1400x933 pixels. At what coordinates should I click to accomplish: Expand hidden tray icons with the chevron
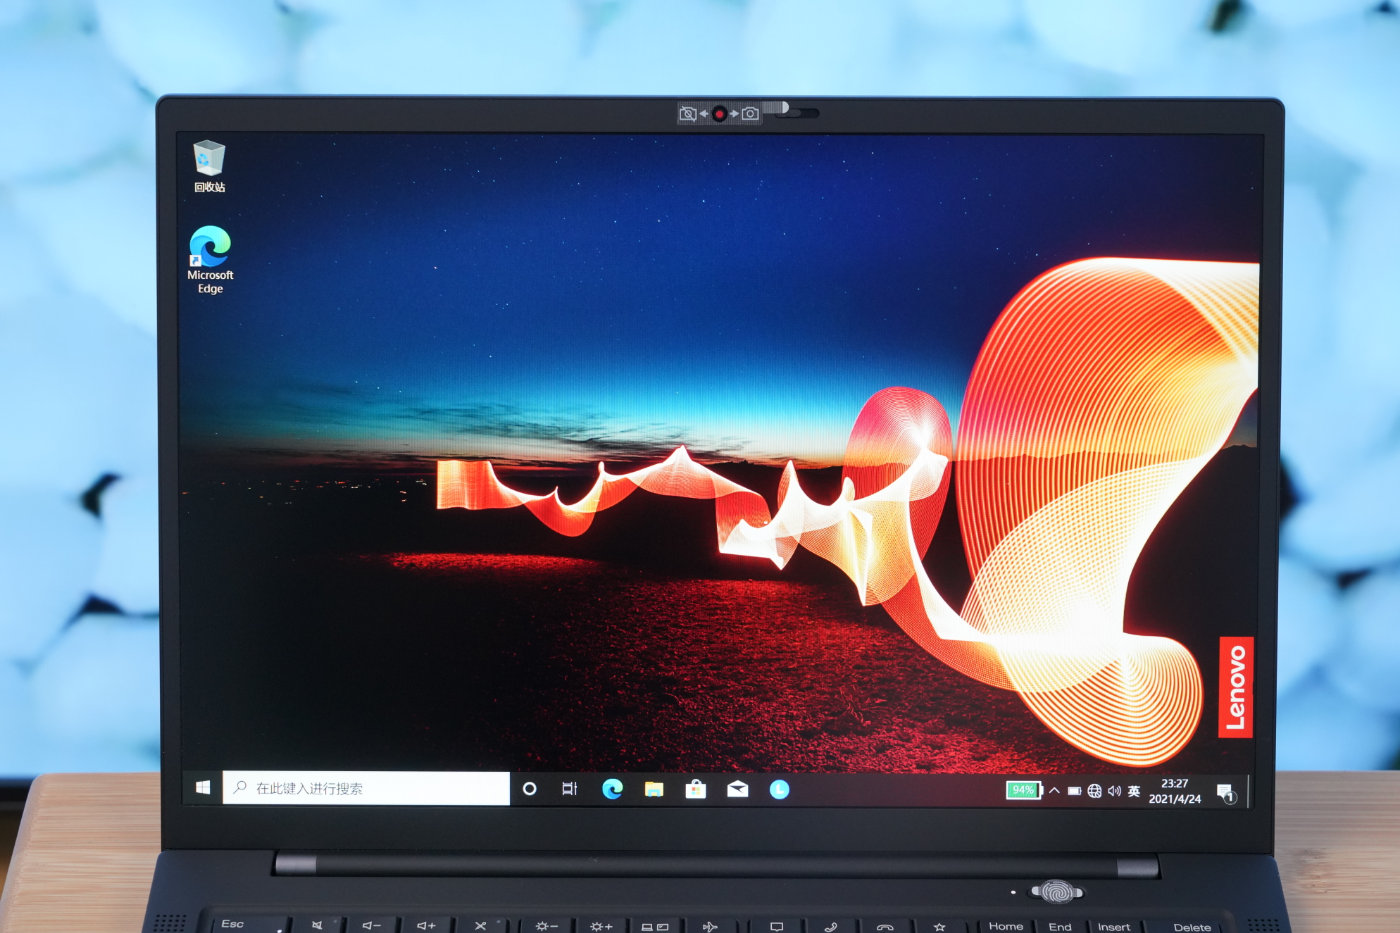pyautogui.click(x=1054, y=790)
